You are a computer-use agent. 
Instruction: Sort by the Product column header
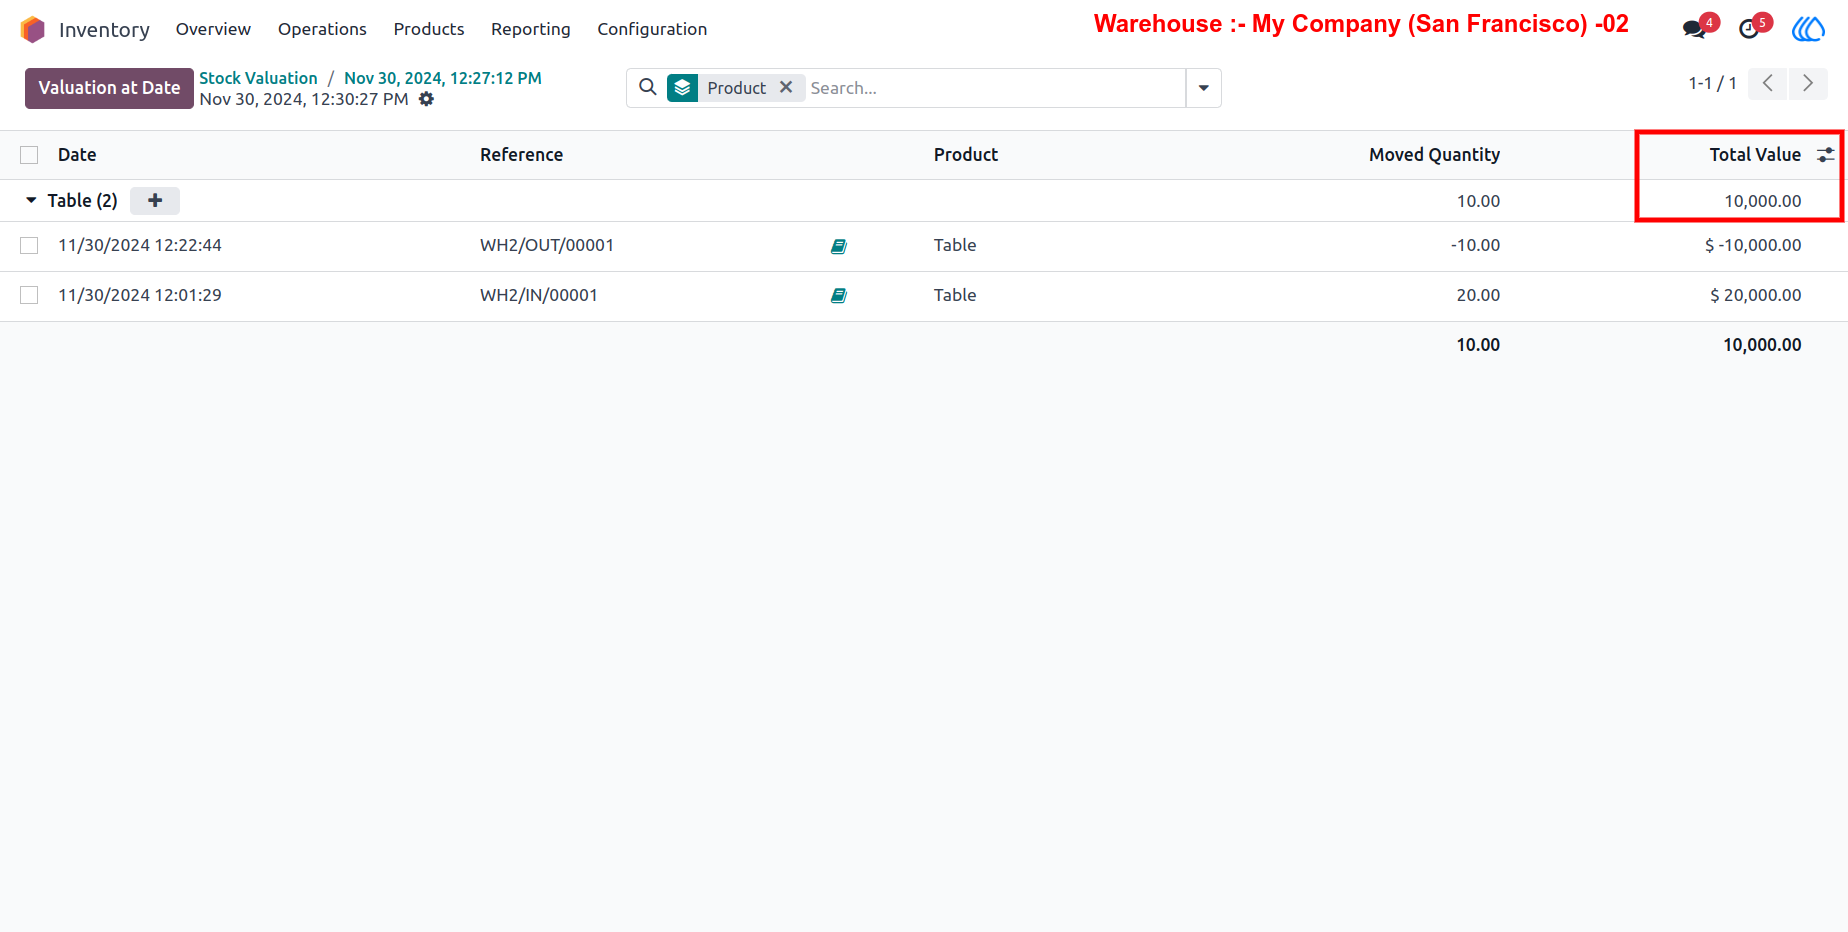966,155
